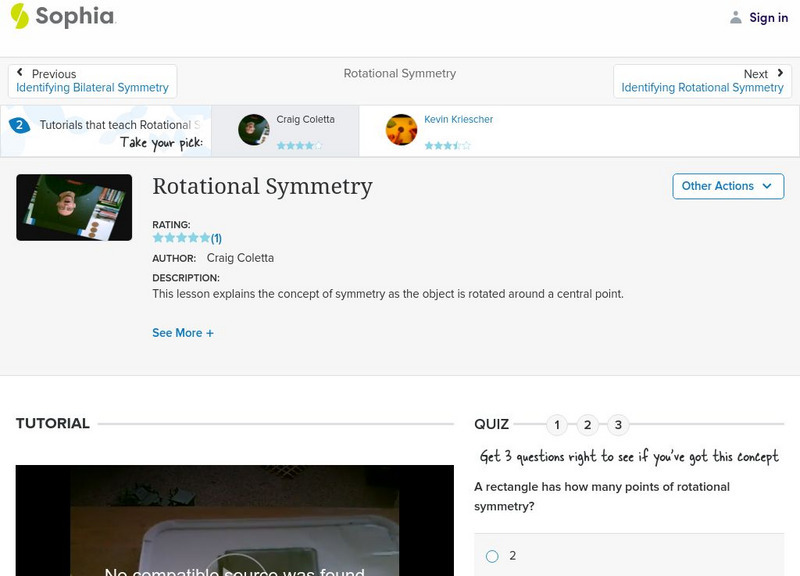
Task: Click Craig Coletta's avatar picture
Action: tap(254, 130)
